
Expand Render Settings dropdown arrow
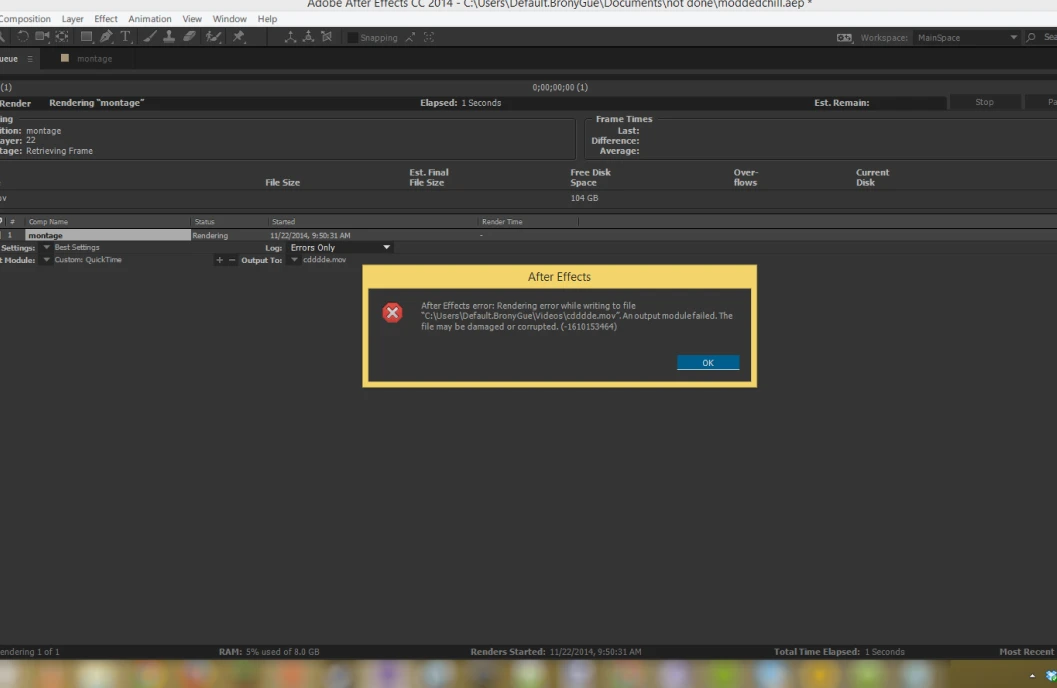pyautogui.click(x=47, y=248)
